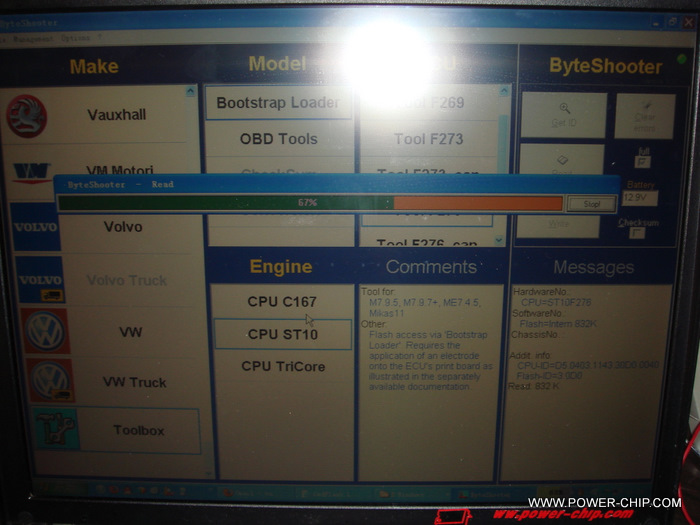
Task: Select Bootstrap Loader in the Model list
Action: pyautogui.click(x=279, y=103)
